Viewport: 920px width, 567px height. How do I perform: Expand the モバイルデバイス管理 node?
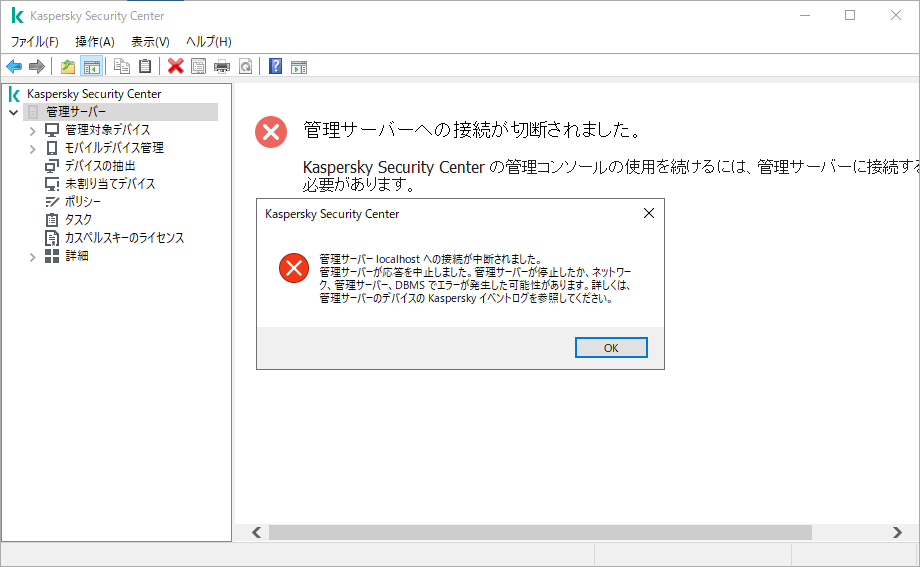(32, 148)
